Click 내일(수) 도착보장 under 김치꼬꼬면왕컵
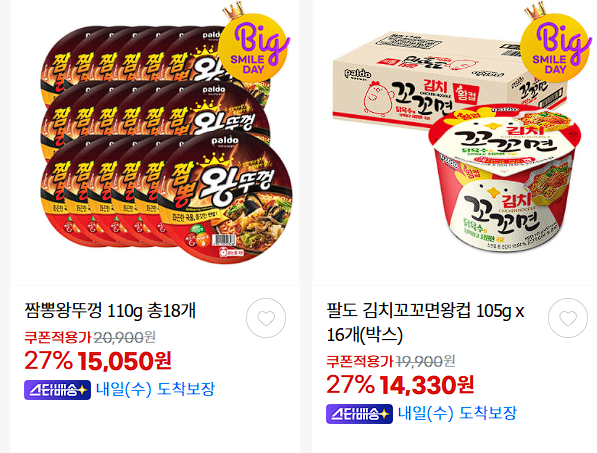This screenshot has height=453, width=597. point(457,413)
